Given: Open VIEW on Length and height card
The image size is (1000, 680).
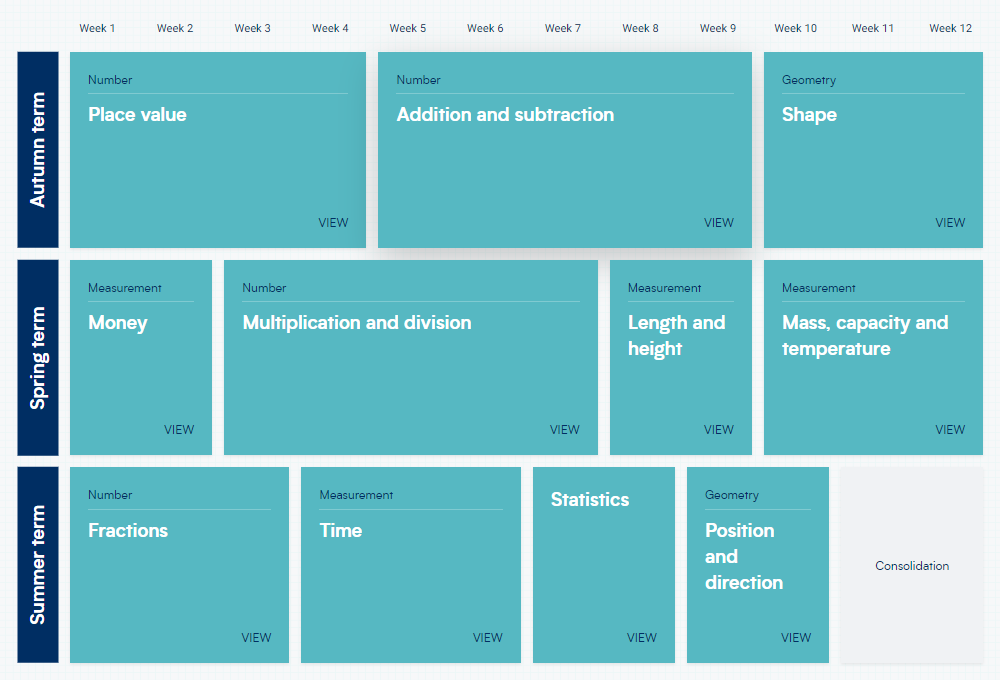Looking at the screenshot, I should [718, 430].
